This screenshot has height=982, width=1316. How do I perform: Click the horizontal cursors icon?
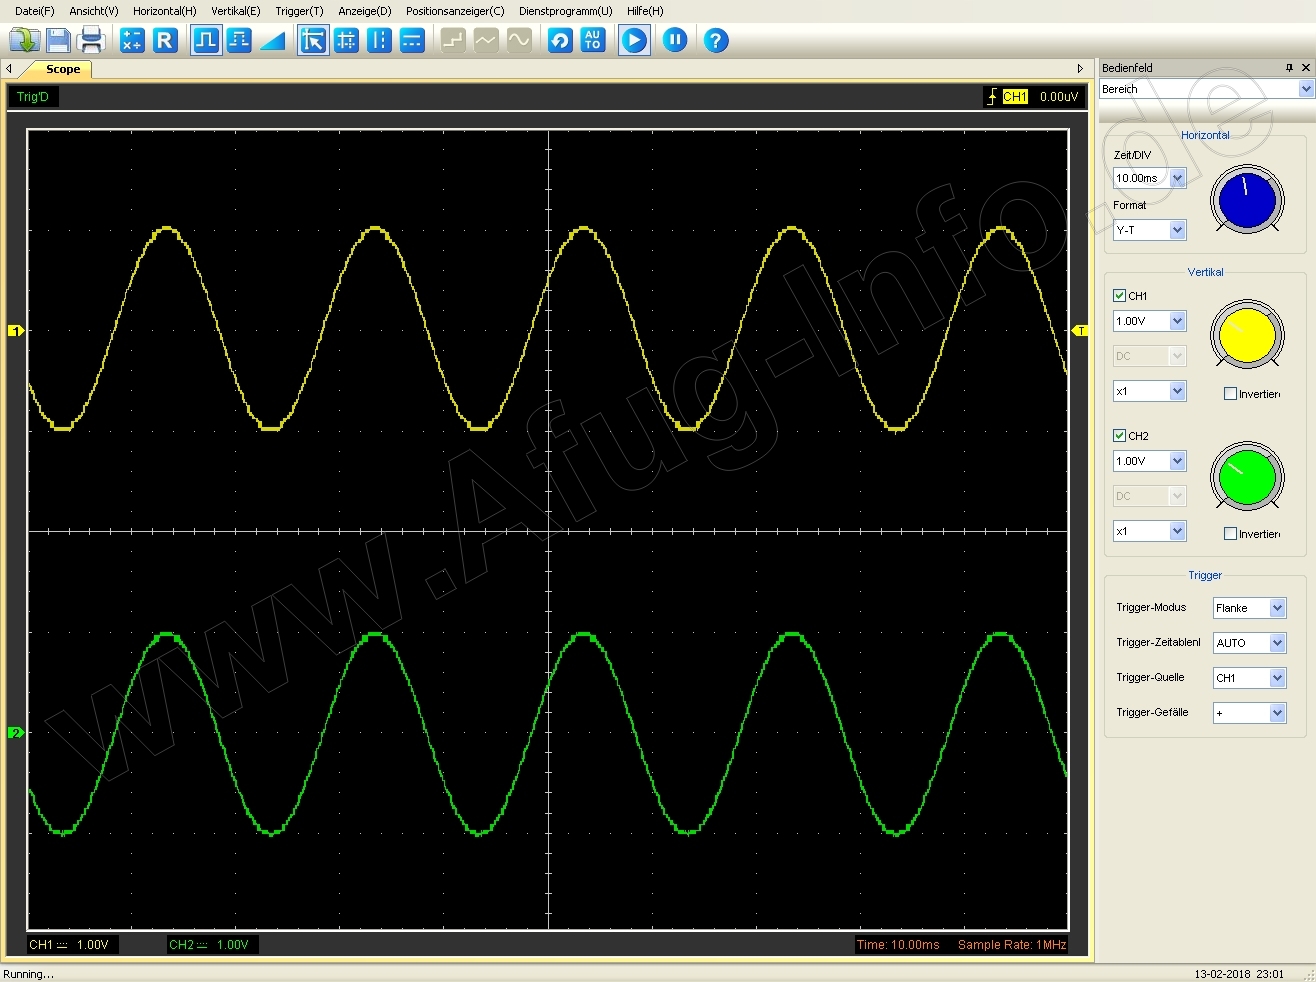[x=412, y=40]
